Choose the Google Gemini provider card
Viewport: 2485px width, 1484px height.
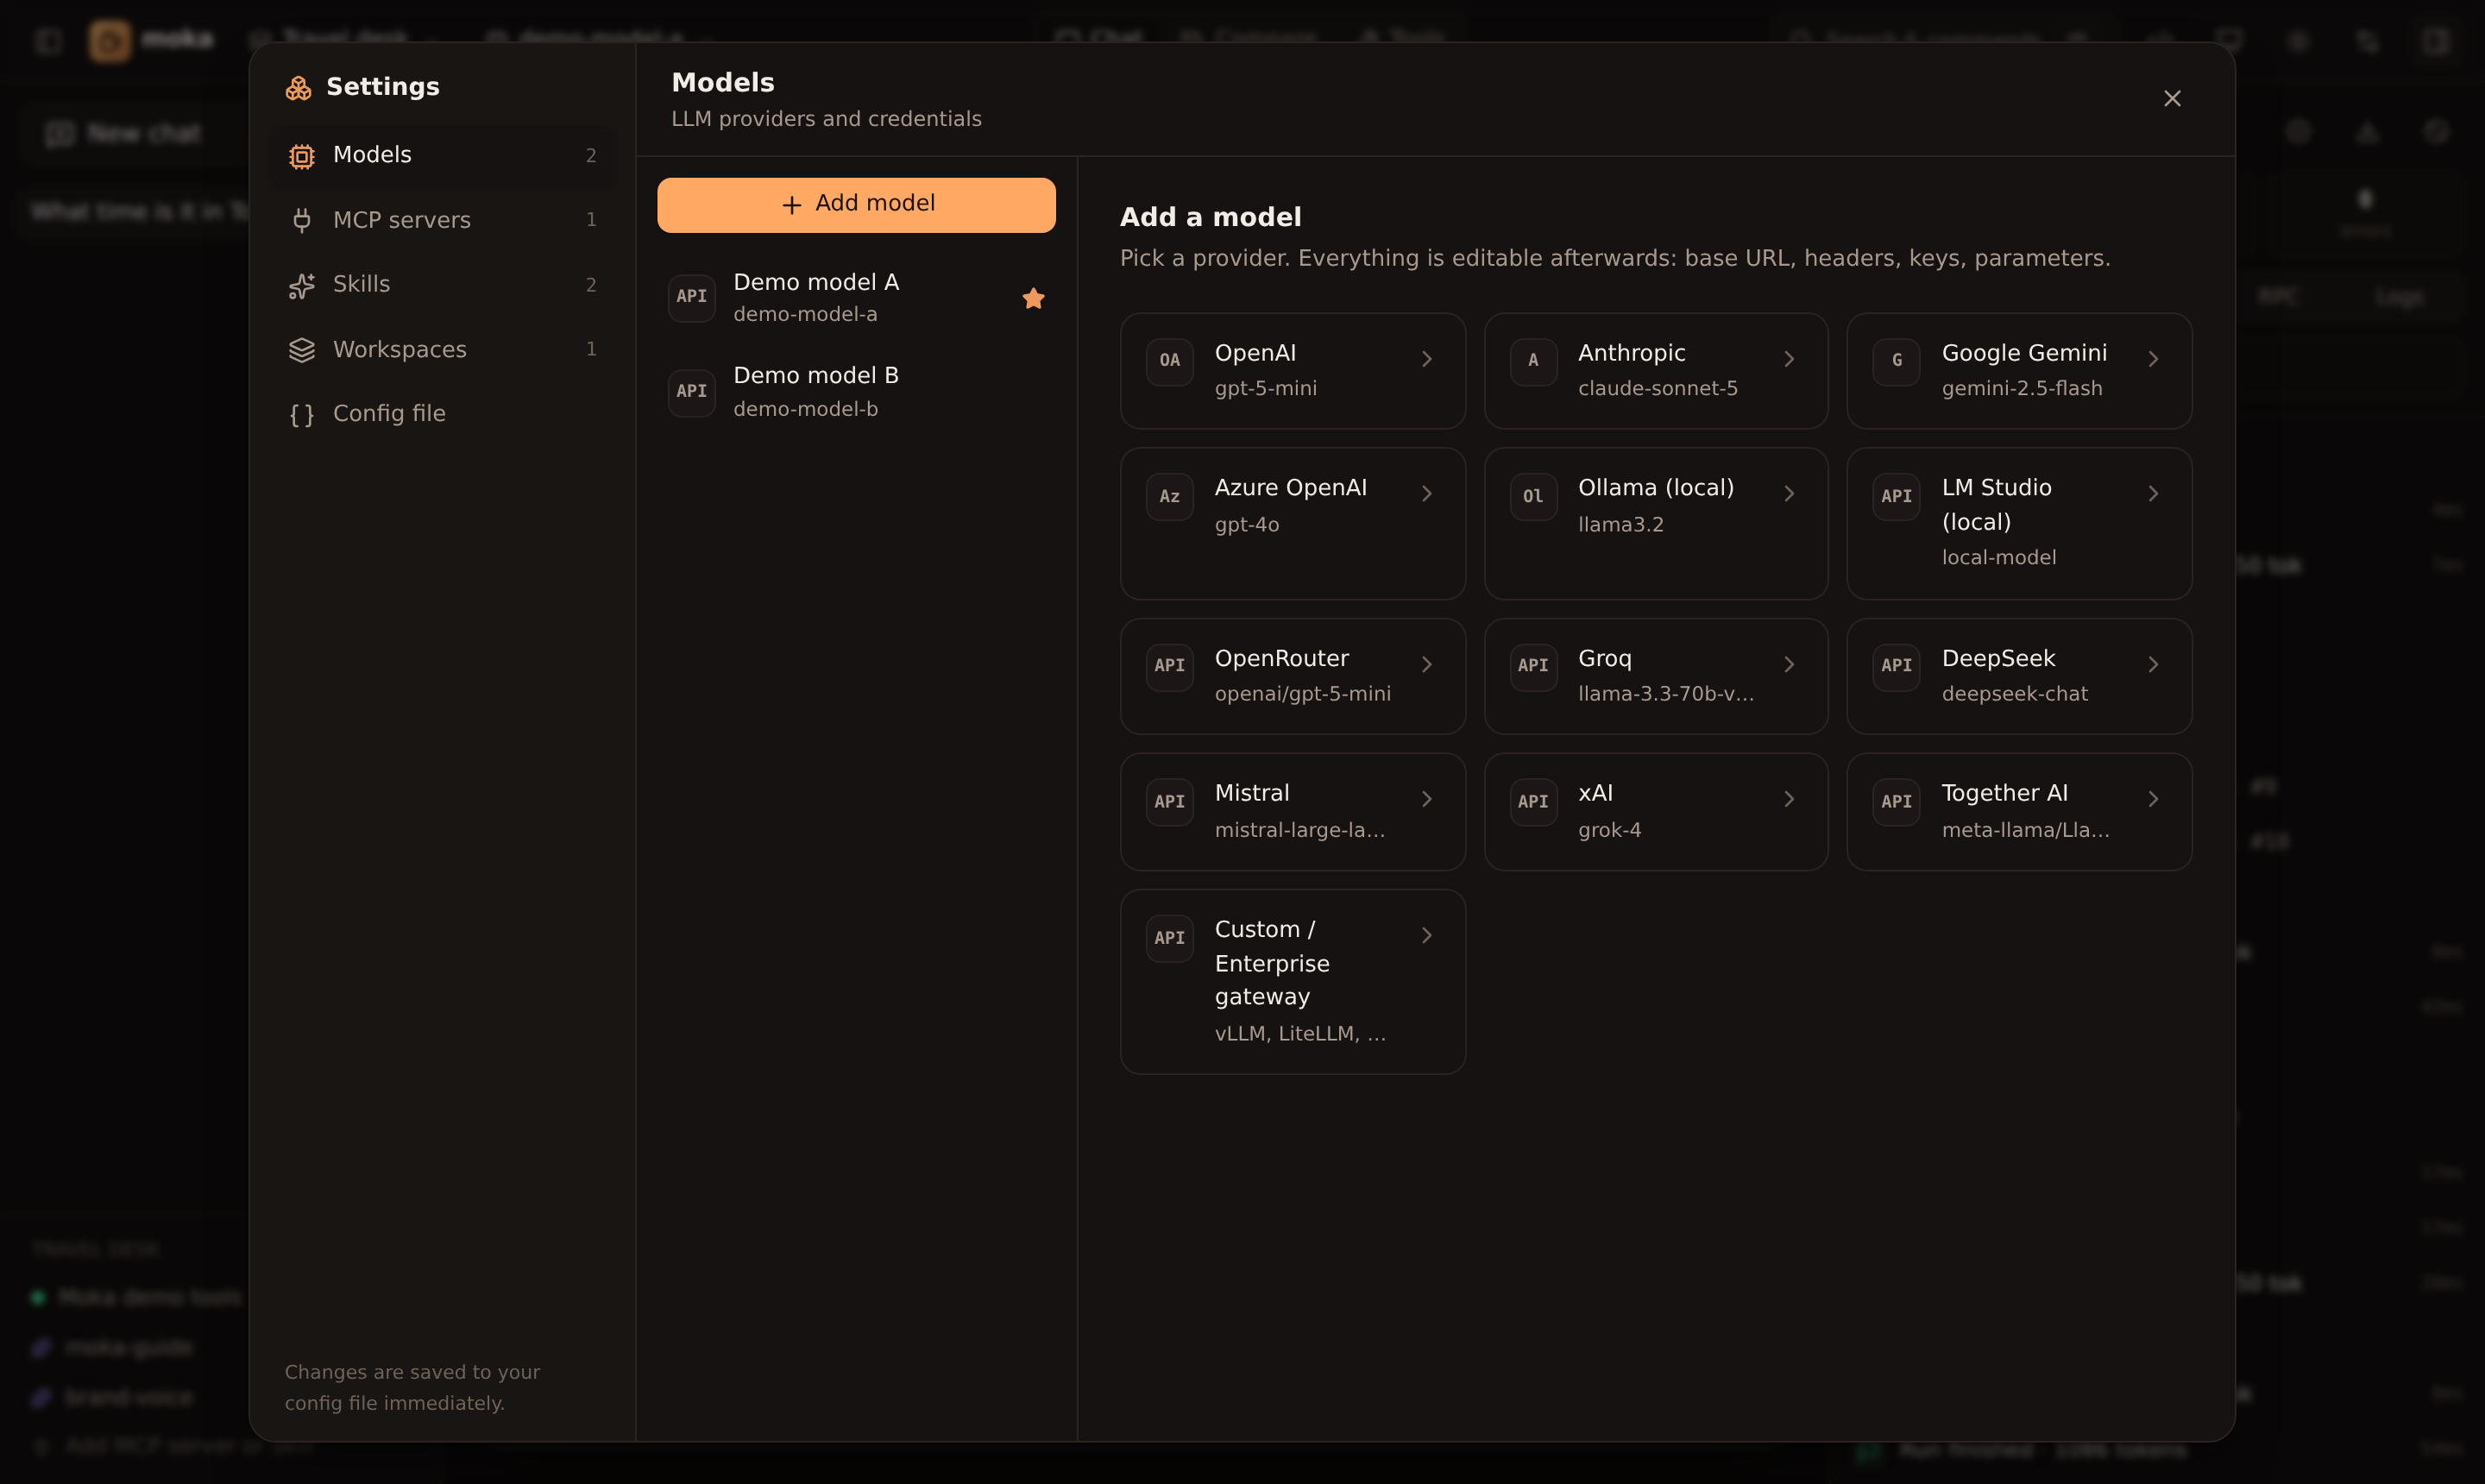tap(2019, 371)
